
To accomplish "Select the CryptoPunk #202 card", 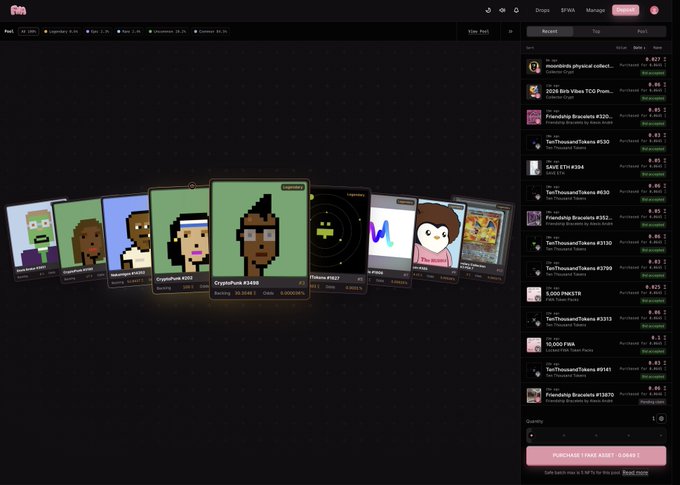I will click(x=179, y=240).
